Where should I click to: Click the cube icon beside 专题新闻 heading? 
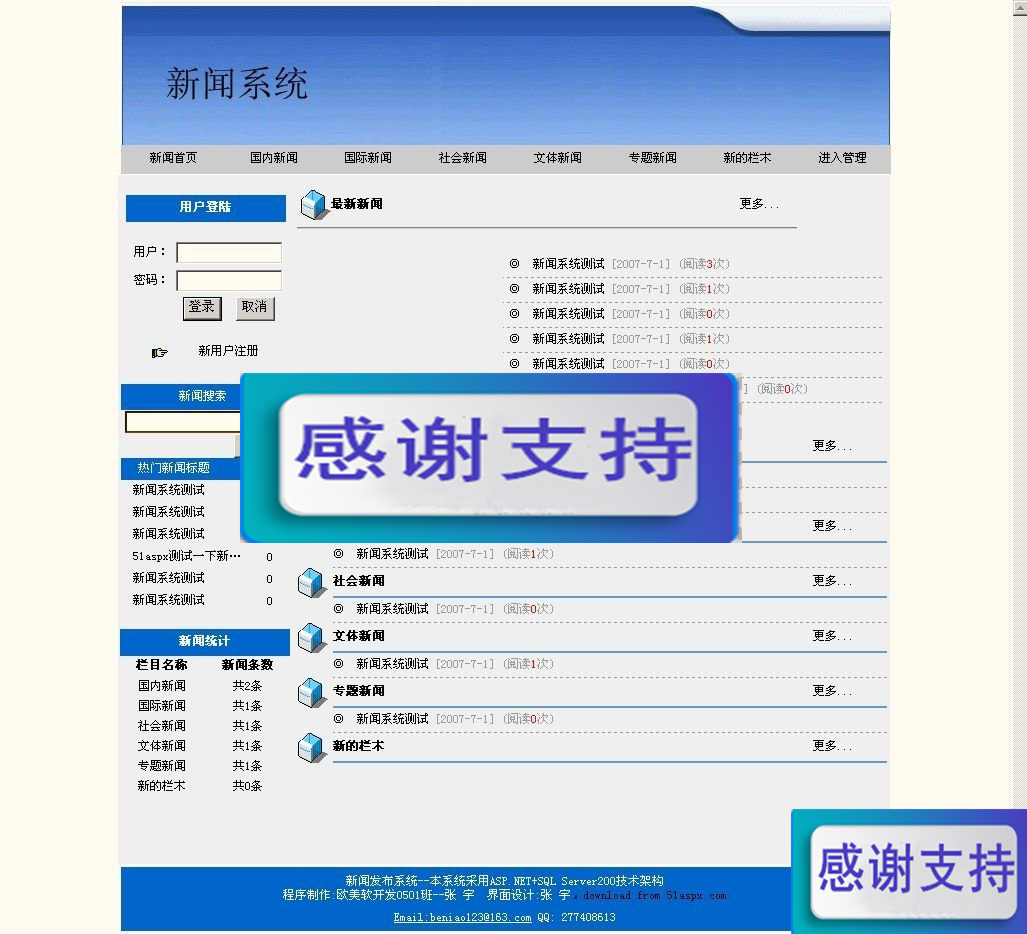click(310, 692)
